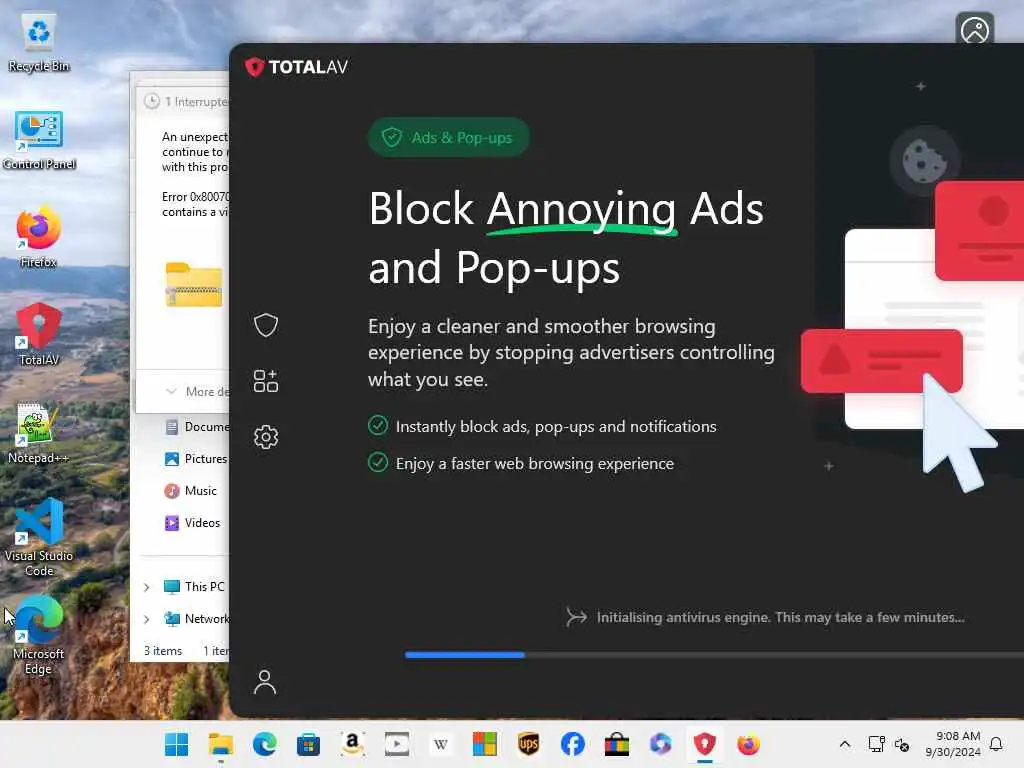Select This PC in navigation pane
The width and height of the screenshot is (1024, 768).
coord(194,587)
